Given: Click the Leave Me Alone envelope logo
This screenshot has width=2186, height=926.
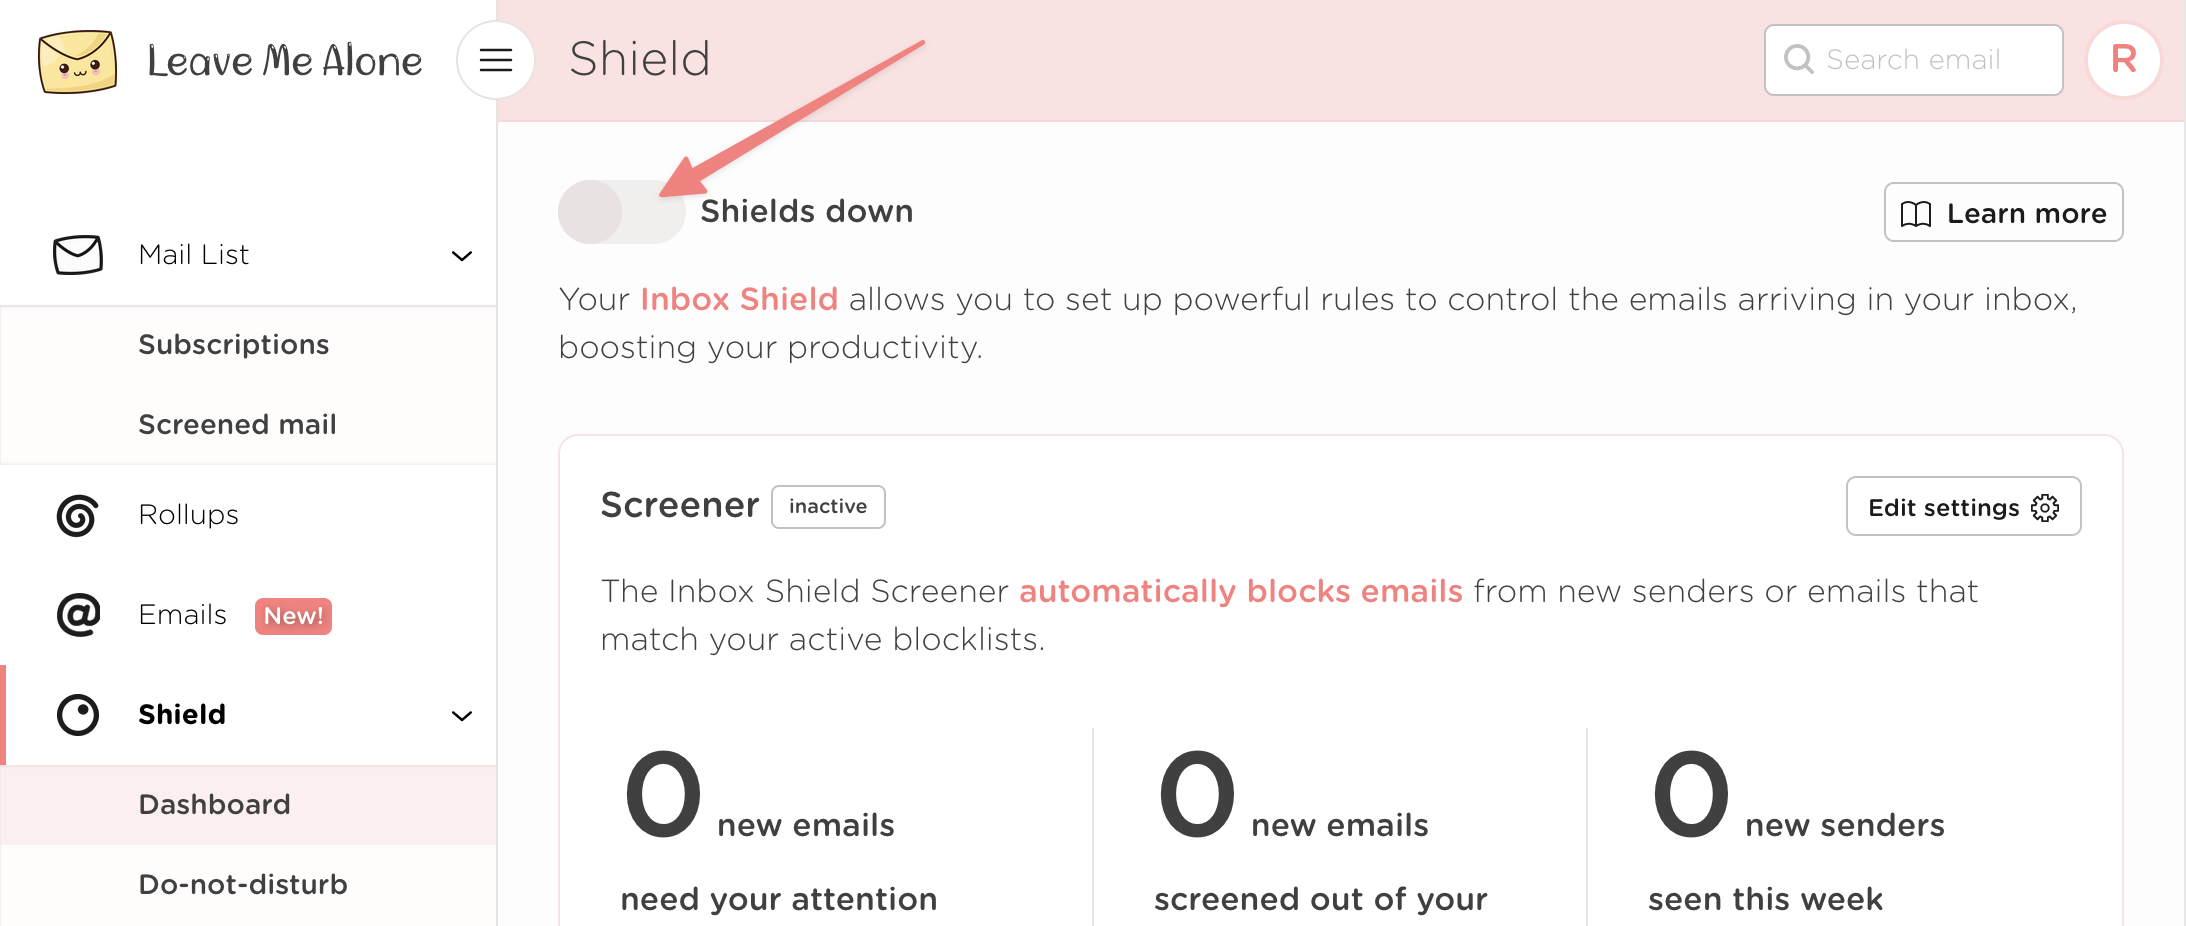Looking at the screenshot, I should pos(78,60).
